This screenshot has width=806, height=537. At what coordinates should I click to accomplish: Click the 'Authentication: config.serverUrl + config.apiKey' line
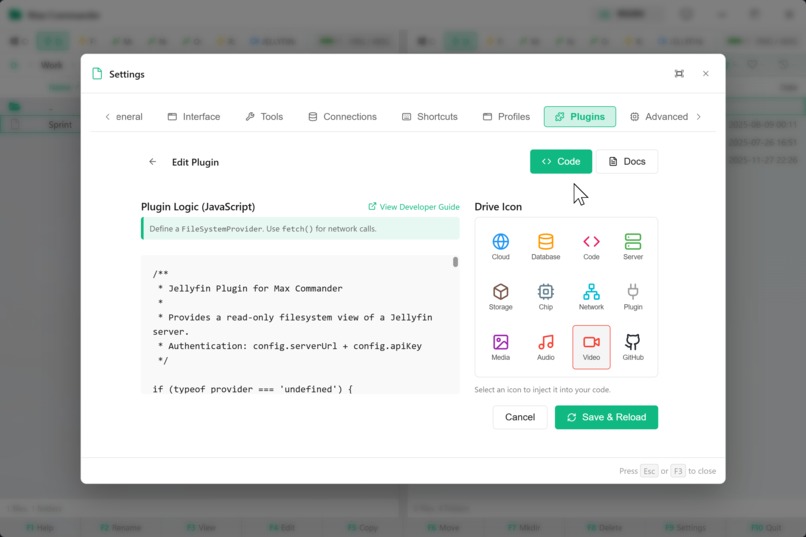(290, 346)
